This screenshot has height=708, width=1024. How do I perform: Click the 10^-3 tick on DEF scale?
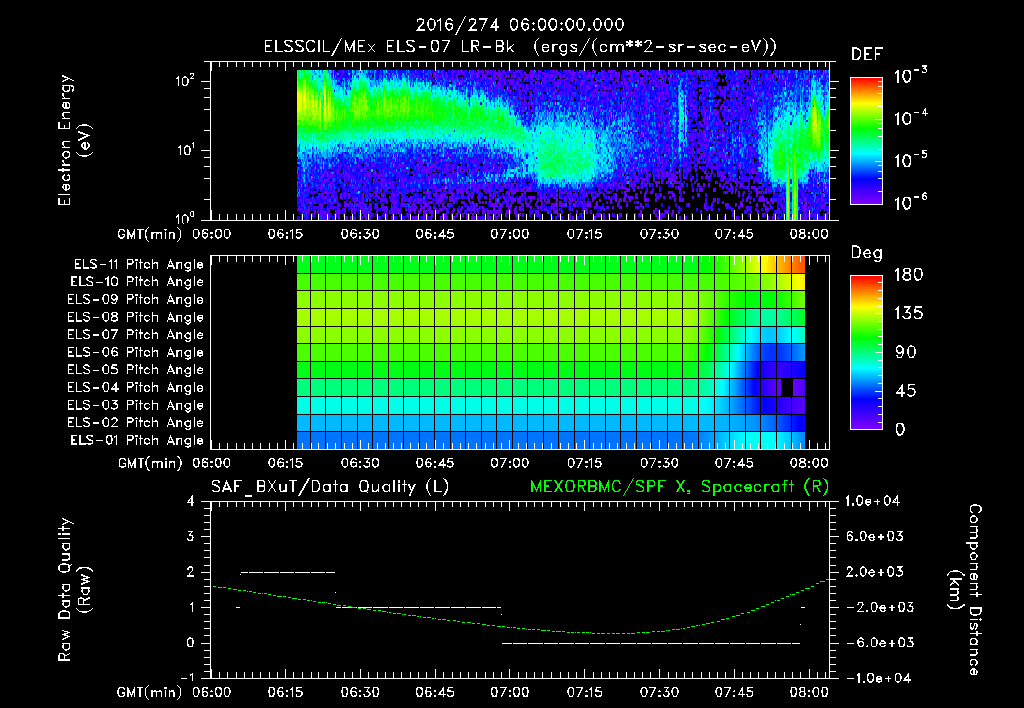pyautogui.click(x=910, y=76)
